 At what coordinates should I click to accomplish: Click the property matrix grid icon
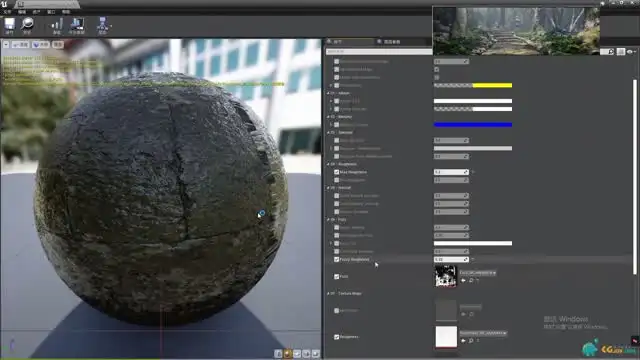[x=621, y=52]
